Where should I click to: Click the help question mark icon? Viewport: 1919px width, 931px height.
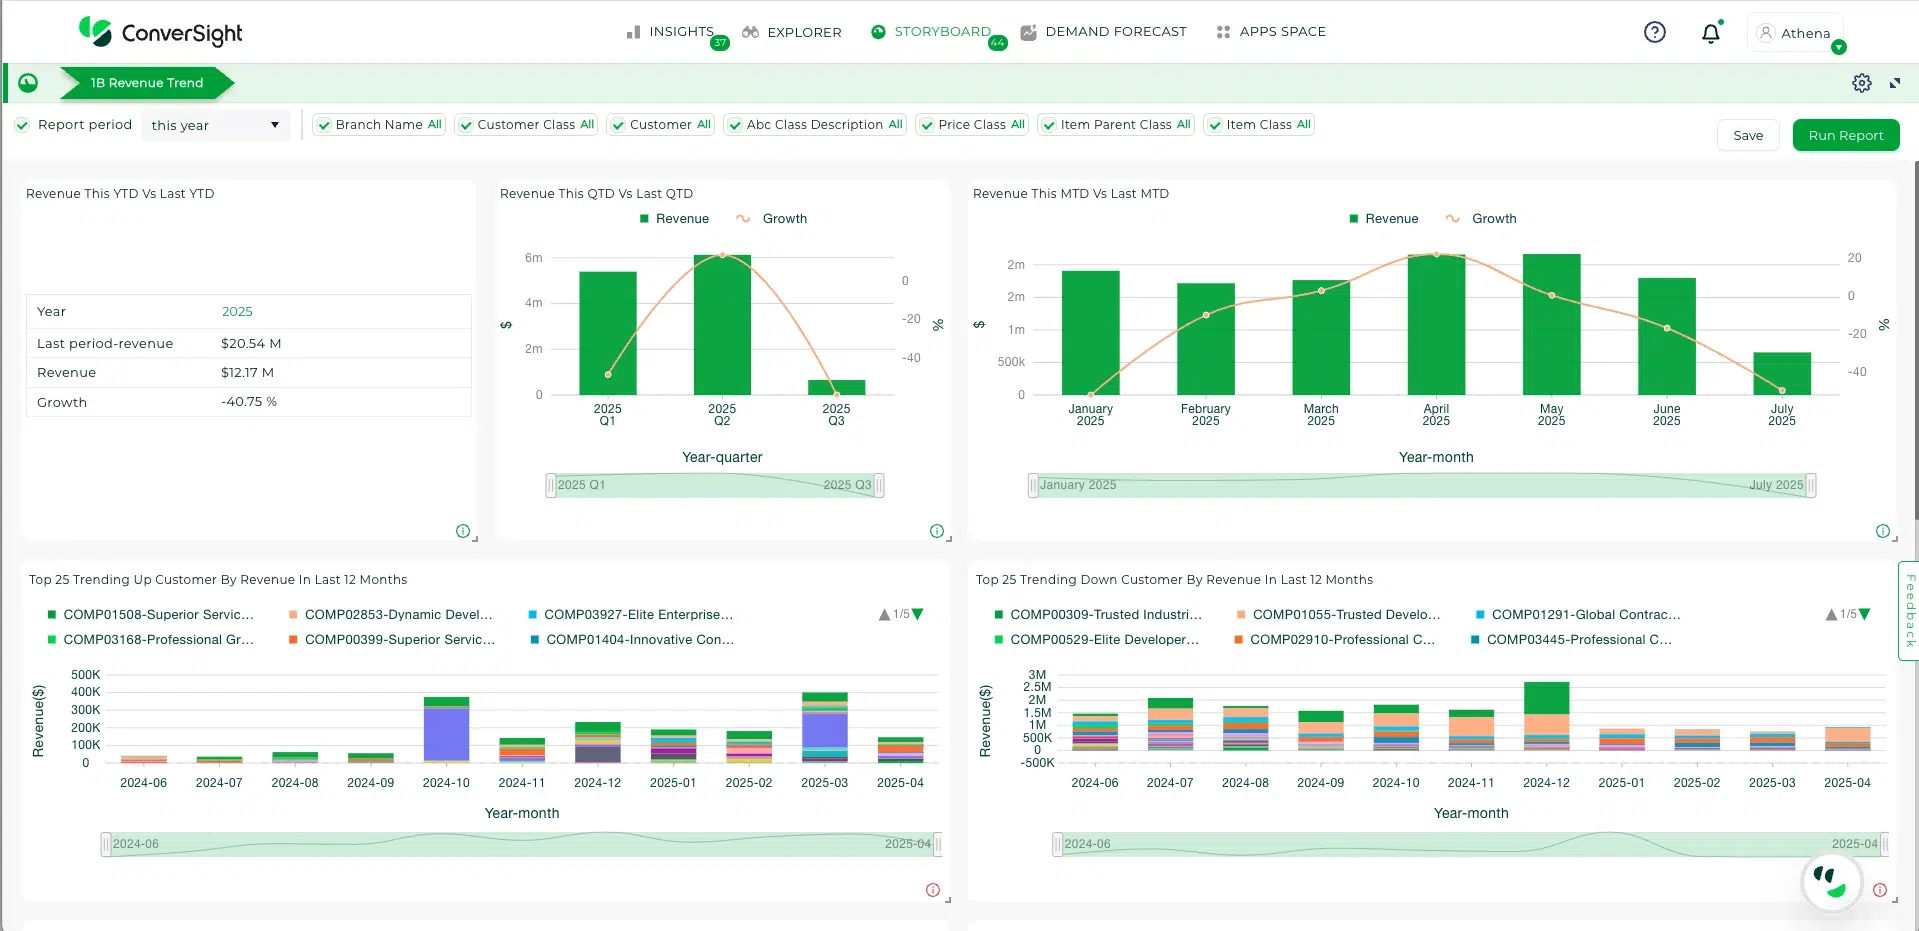1655,32
